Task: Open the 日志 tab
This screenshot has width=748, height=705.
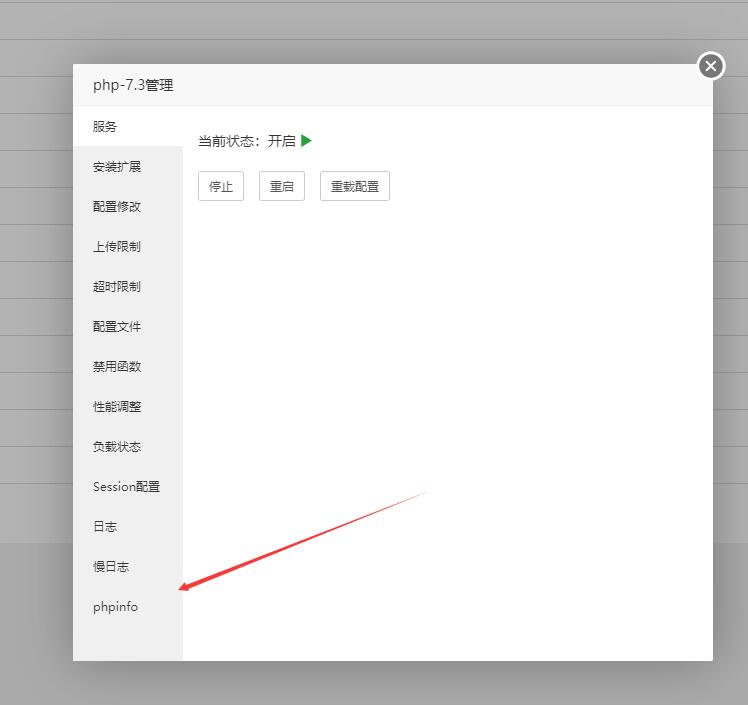Action: point(128,527)
